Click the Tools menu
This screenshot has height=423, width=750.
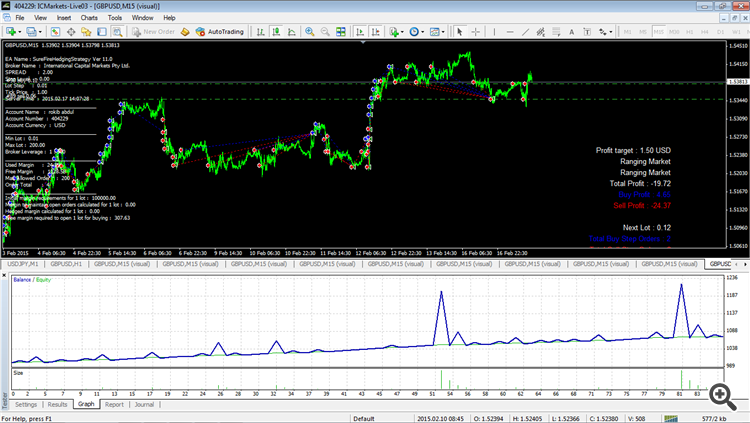pos(115,17)
